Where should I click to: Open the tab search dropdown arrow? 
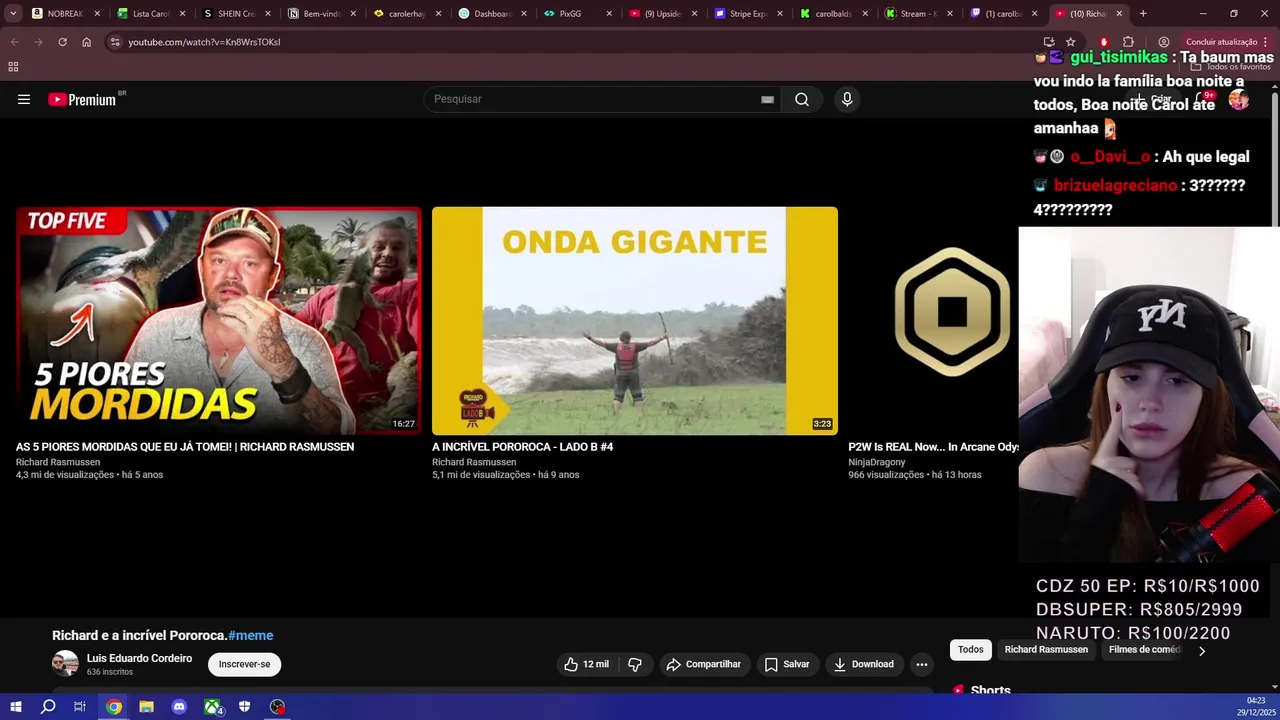tap(14, 14)
